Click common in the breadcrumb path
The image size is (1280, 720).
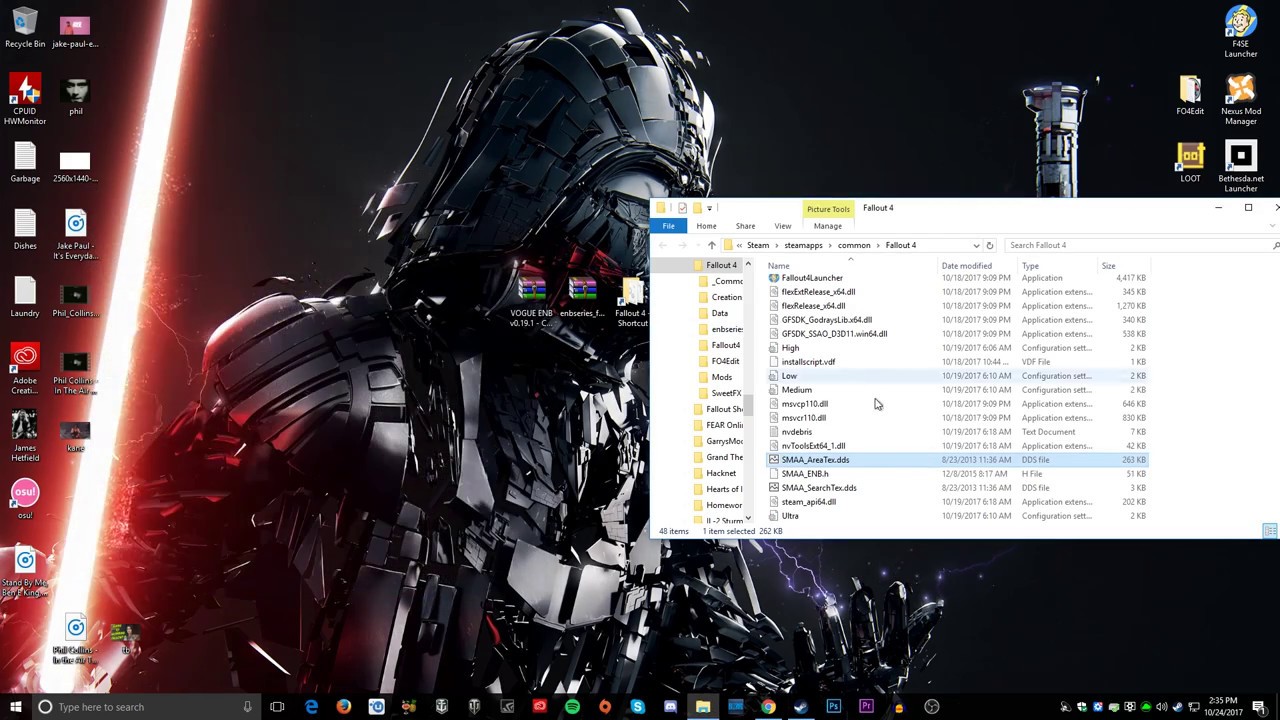[854, 245]
